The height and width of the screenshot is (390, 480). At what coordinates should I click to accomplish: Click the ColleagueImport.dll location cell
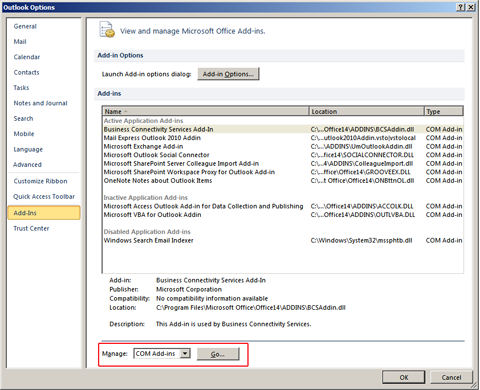(x=362, y=164)
